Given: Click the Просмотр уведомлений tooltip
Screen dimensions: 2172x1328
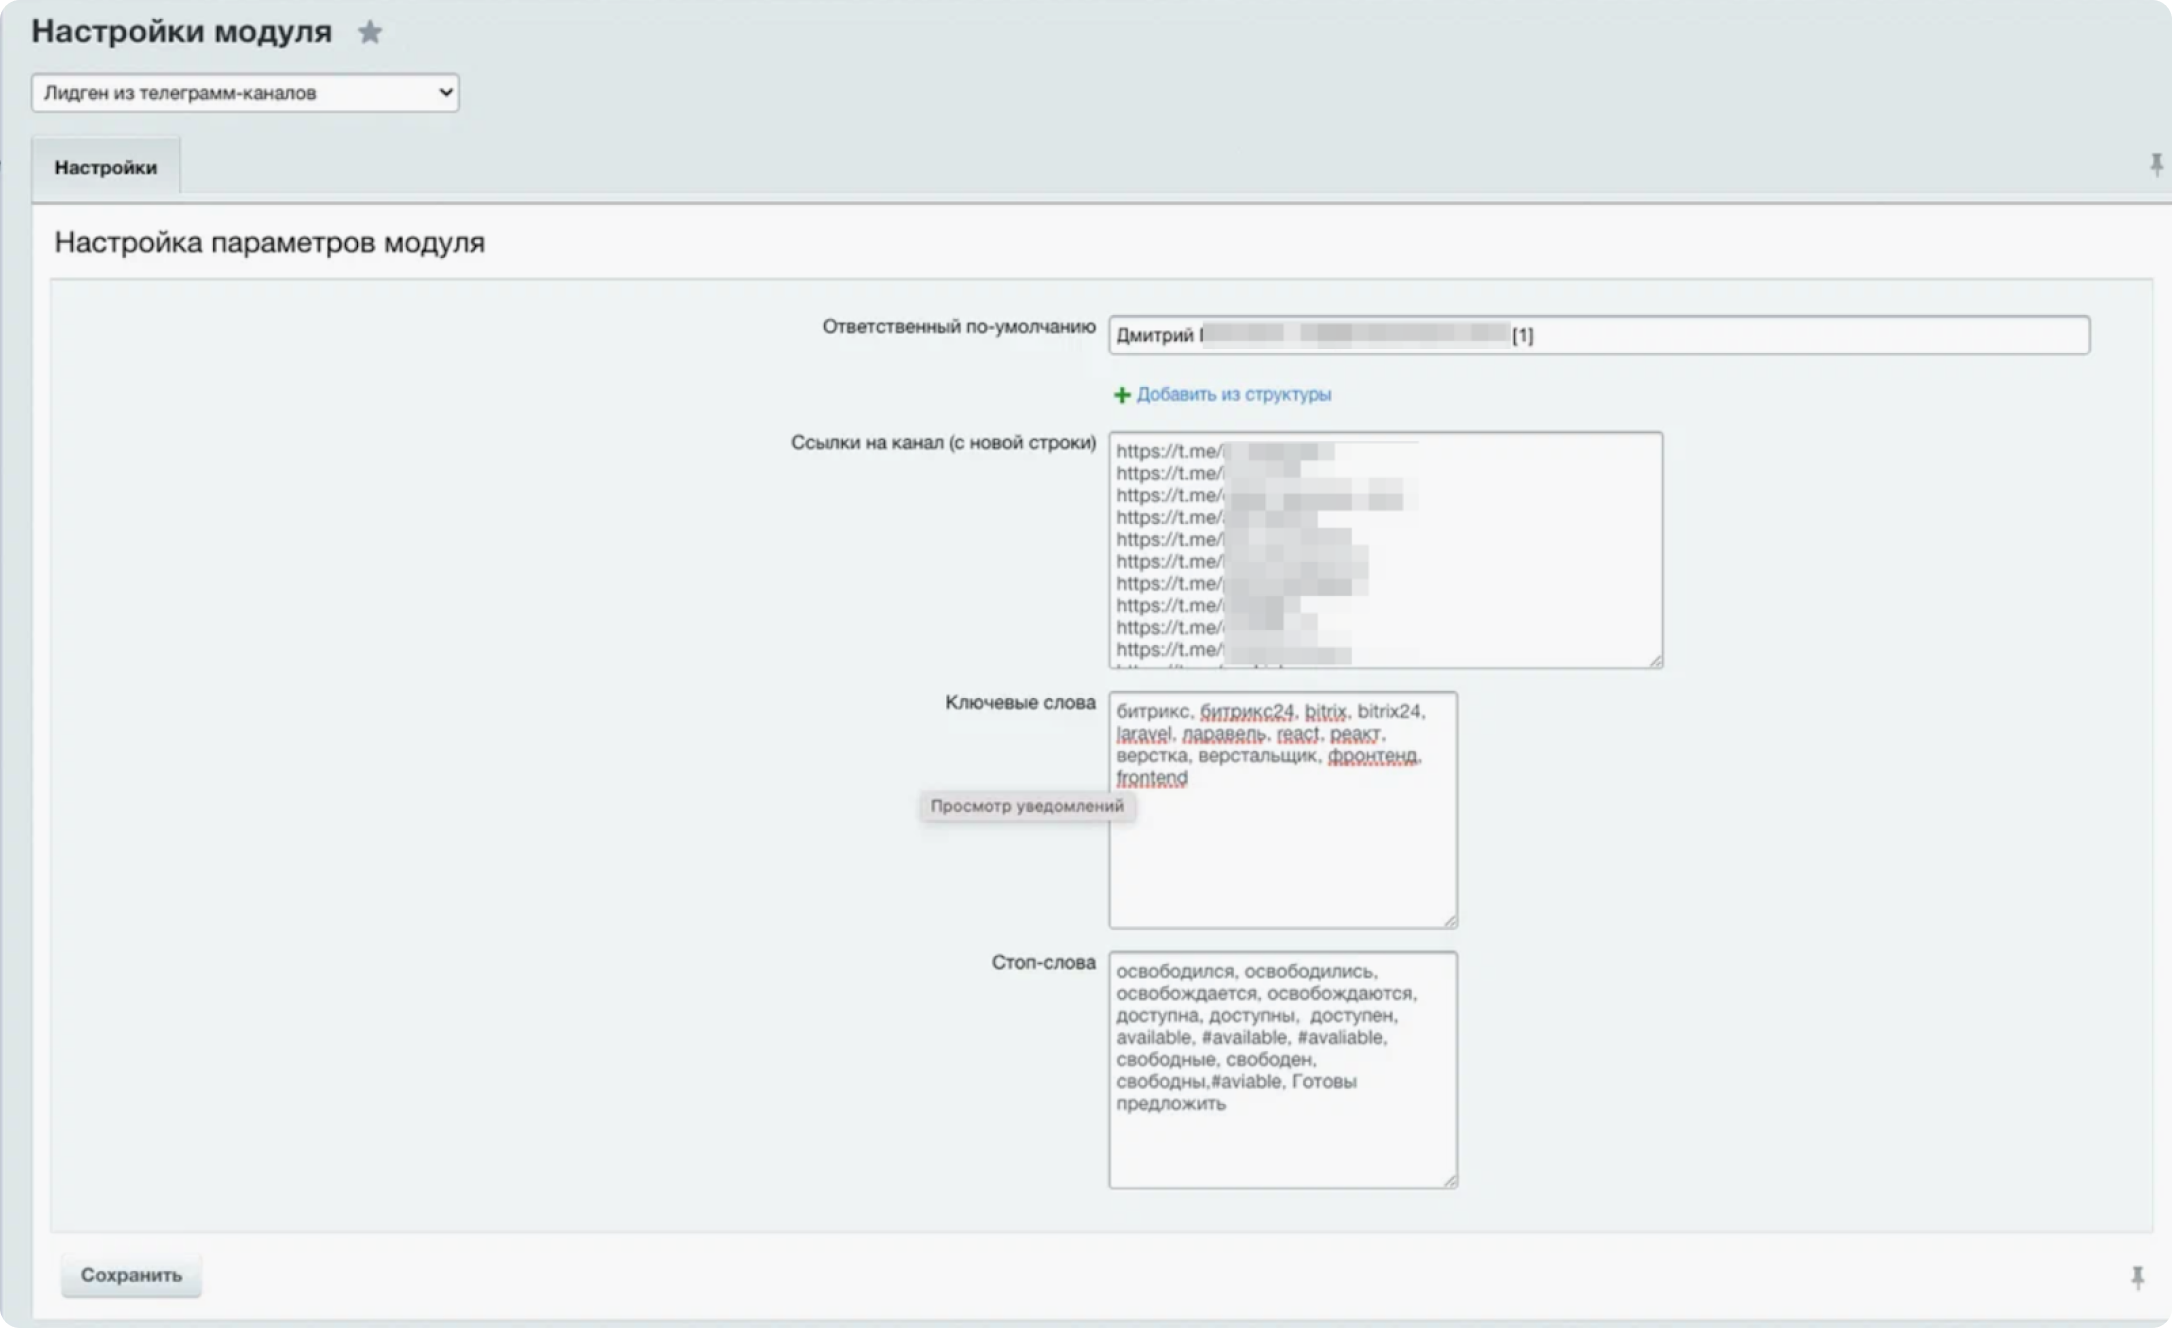Looking at the screenshot, I should 1027,806.
